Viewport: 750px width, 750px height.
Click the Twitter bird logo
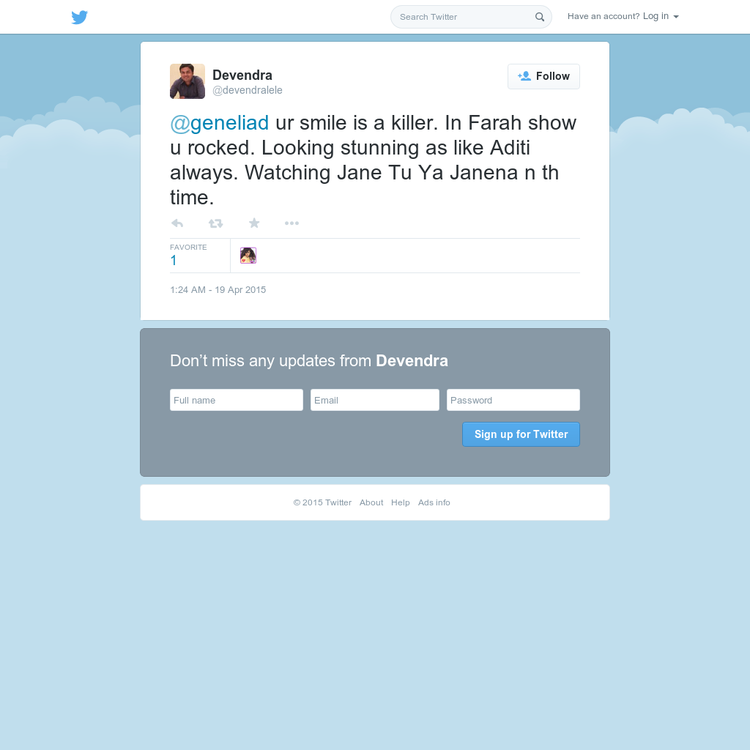point(79,17)
